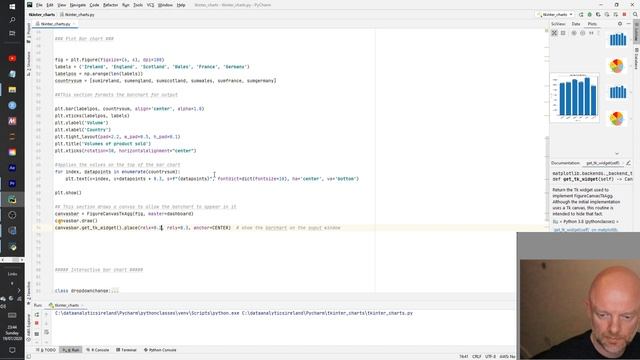Open the Structure tool window sidebar tab
Screen dimensions: 640x360
29,63
